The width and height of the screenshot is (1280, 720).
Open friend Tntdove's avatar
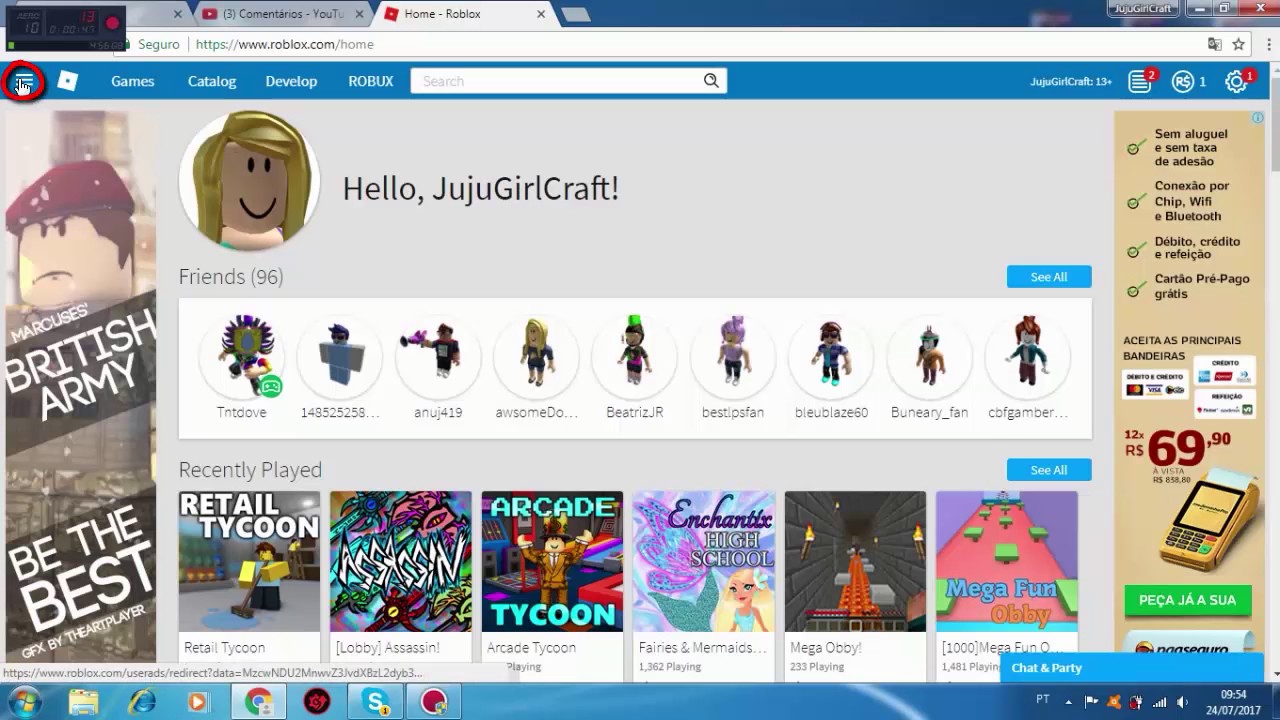coord(242,357)
